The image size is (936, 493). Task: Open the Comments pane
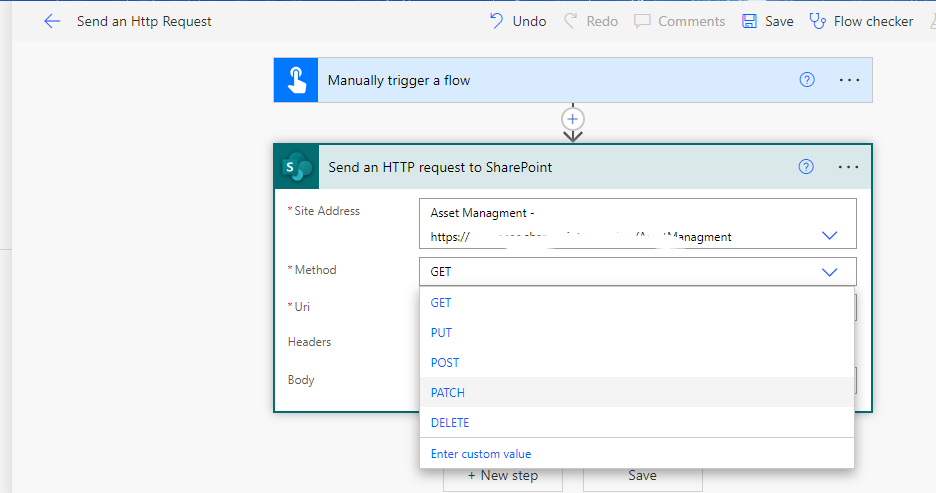click(x=679, y=21)
